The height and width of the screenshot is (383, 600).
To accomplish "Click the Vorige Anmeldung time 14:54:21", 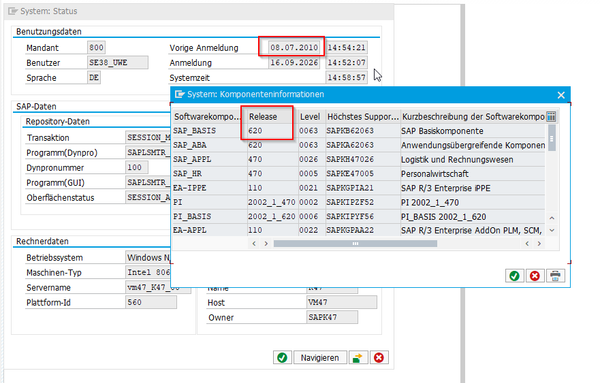I will [347, 47].
